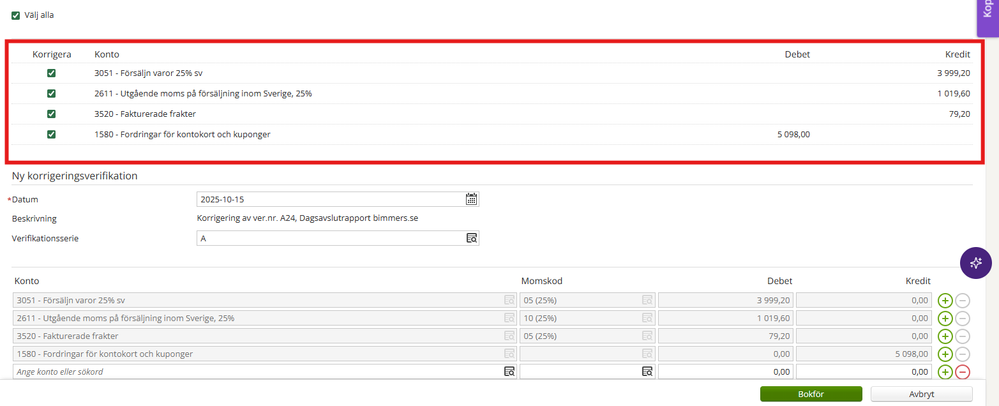Click Bokför to post the correction
The height and width of the screenshot is (406, 999).
point(810,394)
